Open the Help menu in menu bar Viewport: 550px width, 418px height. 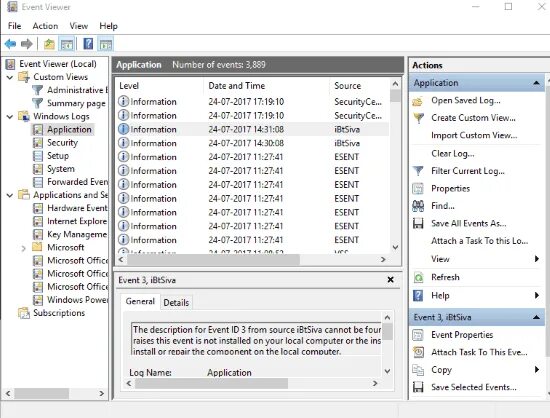[108, 26]
